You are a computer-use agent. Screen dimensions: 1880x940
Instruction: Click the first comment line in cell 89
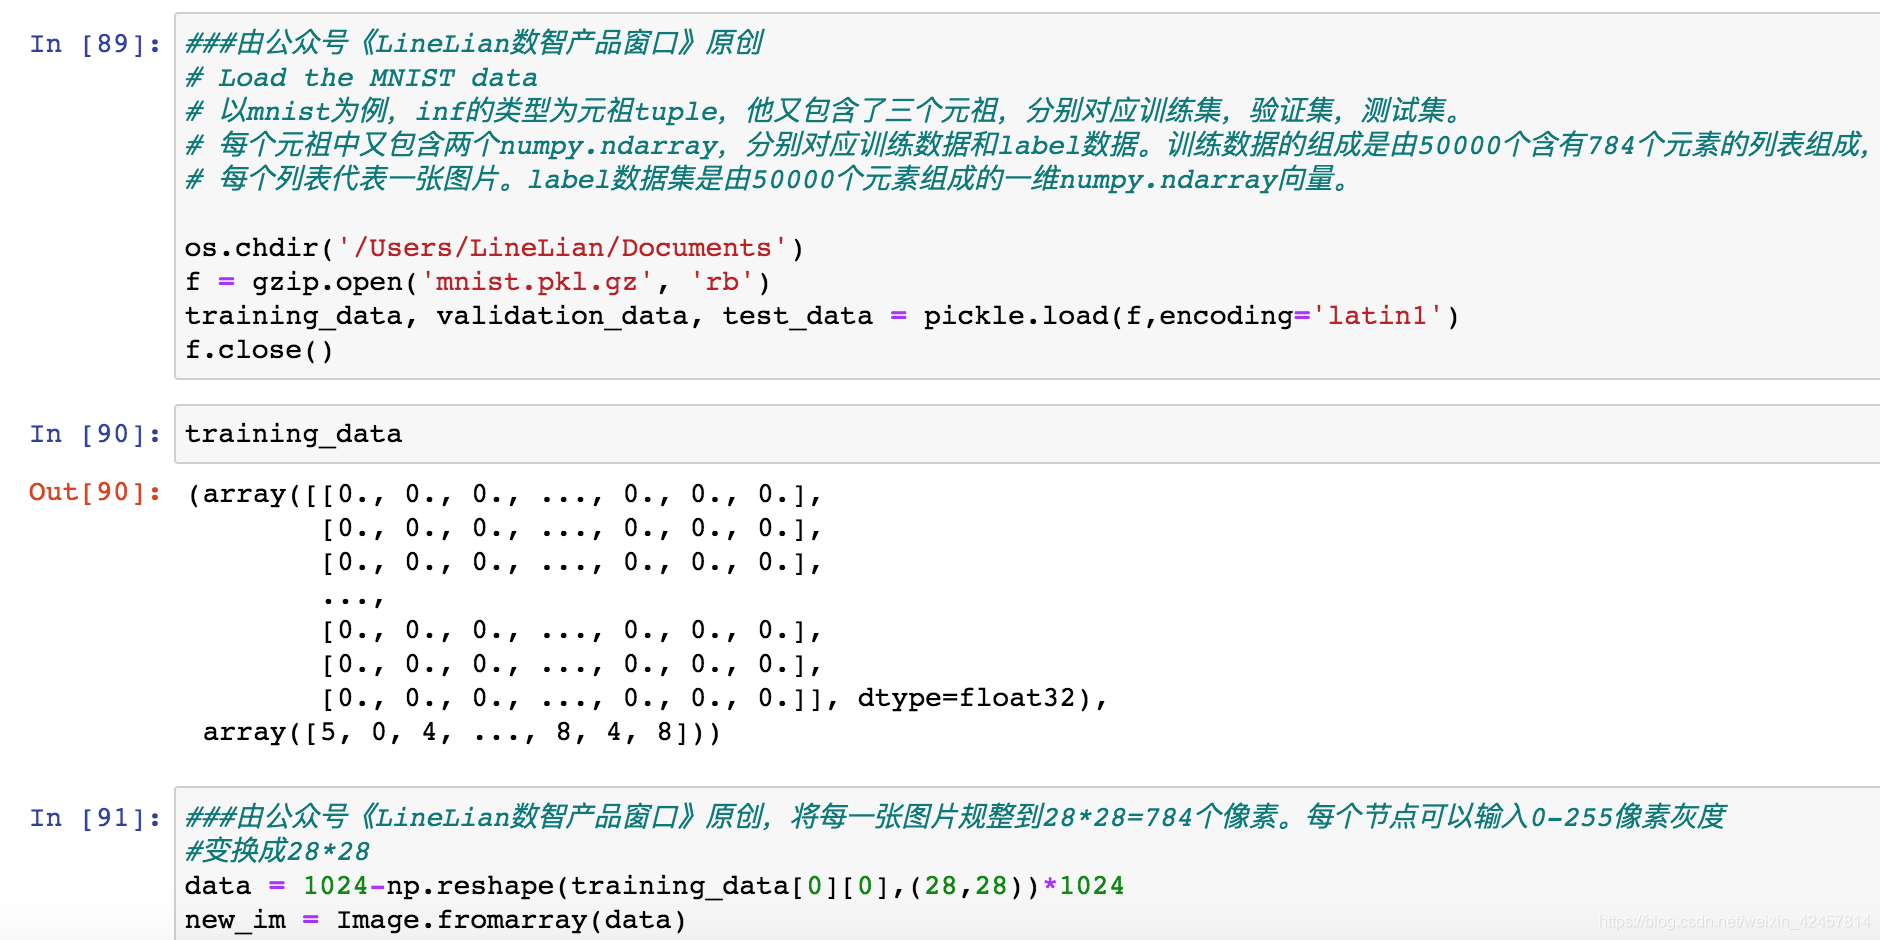[x=474, y=43]
